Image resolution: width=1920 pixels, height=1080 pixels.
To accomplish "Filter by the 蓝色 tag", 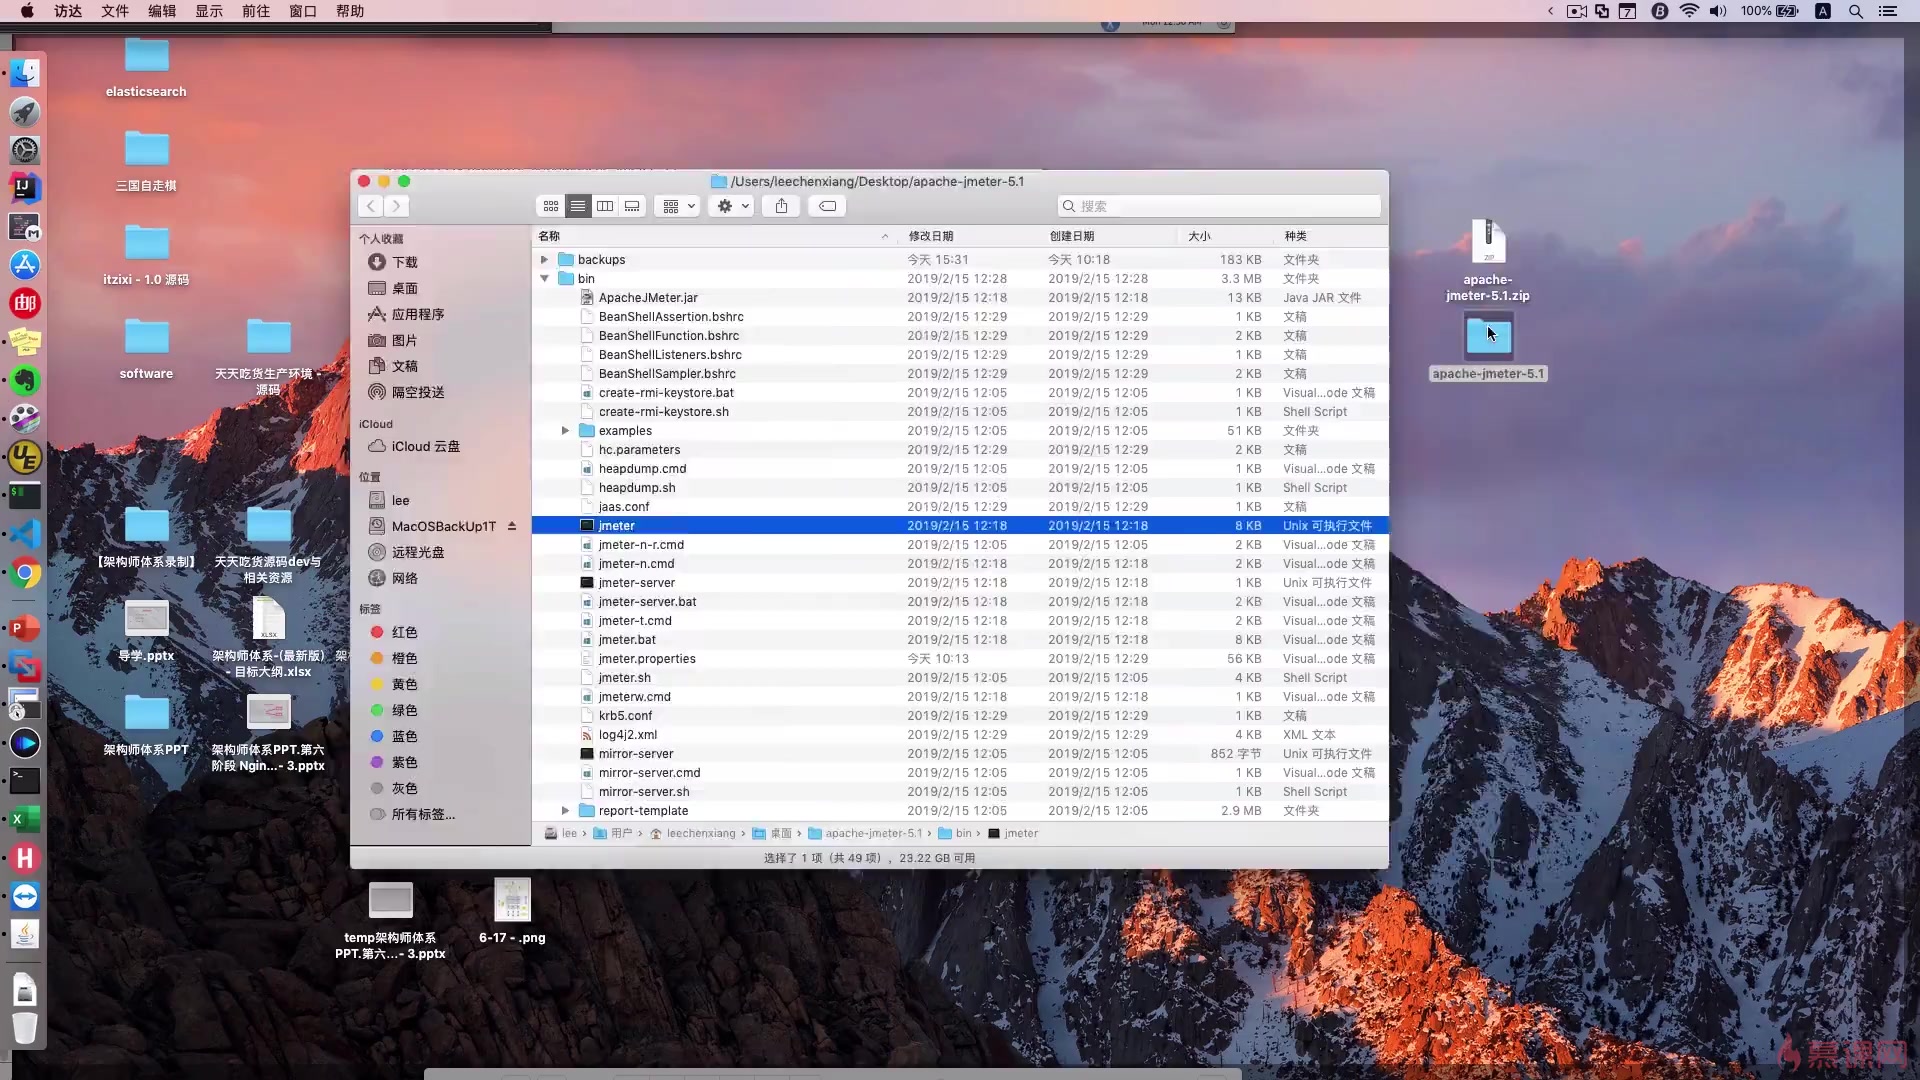I will pos(404,736).
